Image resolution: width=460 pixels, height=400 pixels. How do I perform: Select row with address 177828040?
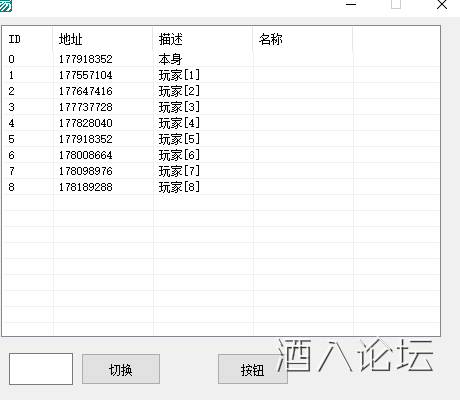[221, 123]
